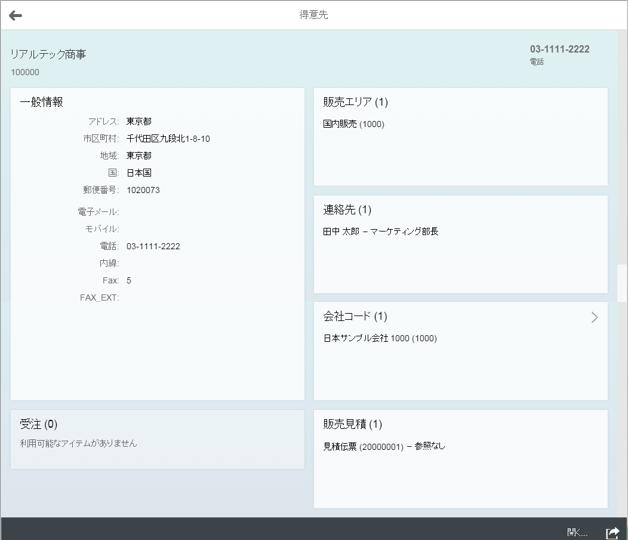The image size is (628, 540).
Task: Click the phone number 03-1111-2222 in header
Action: coord(559,49)
